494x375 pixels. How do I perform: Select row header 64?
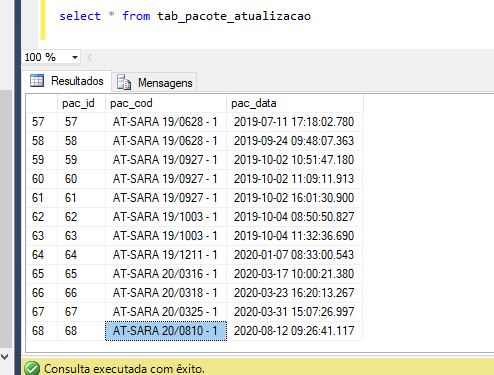point(42,255)
